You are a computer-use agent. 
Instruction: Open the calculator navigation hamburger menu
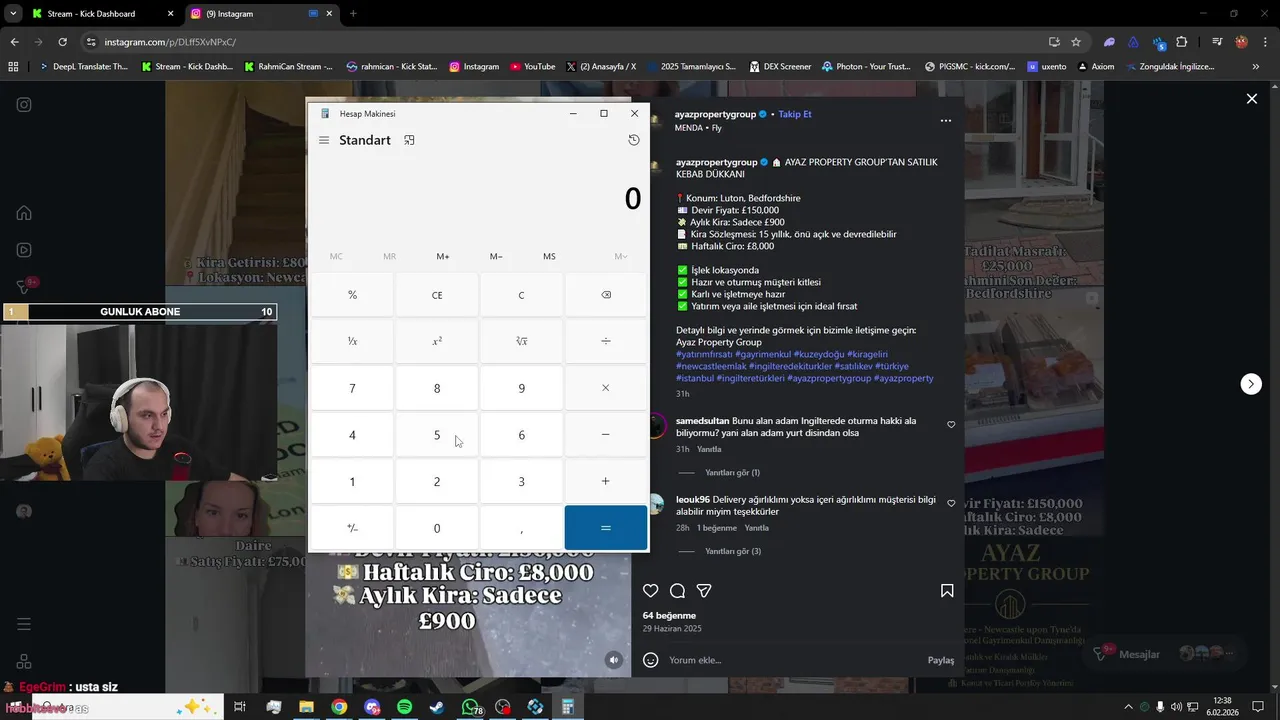click(324, 140)
